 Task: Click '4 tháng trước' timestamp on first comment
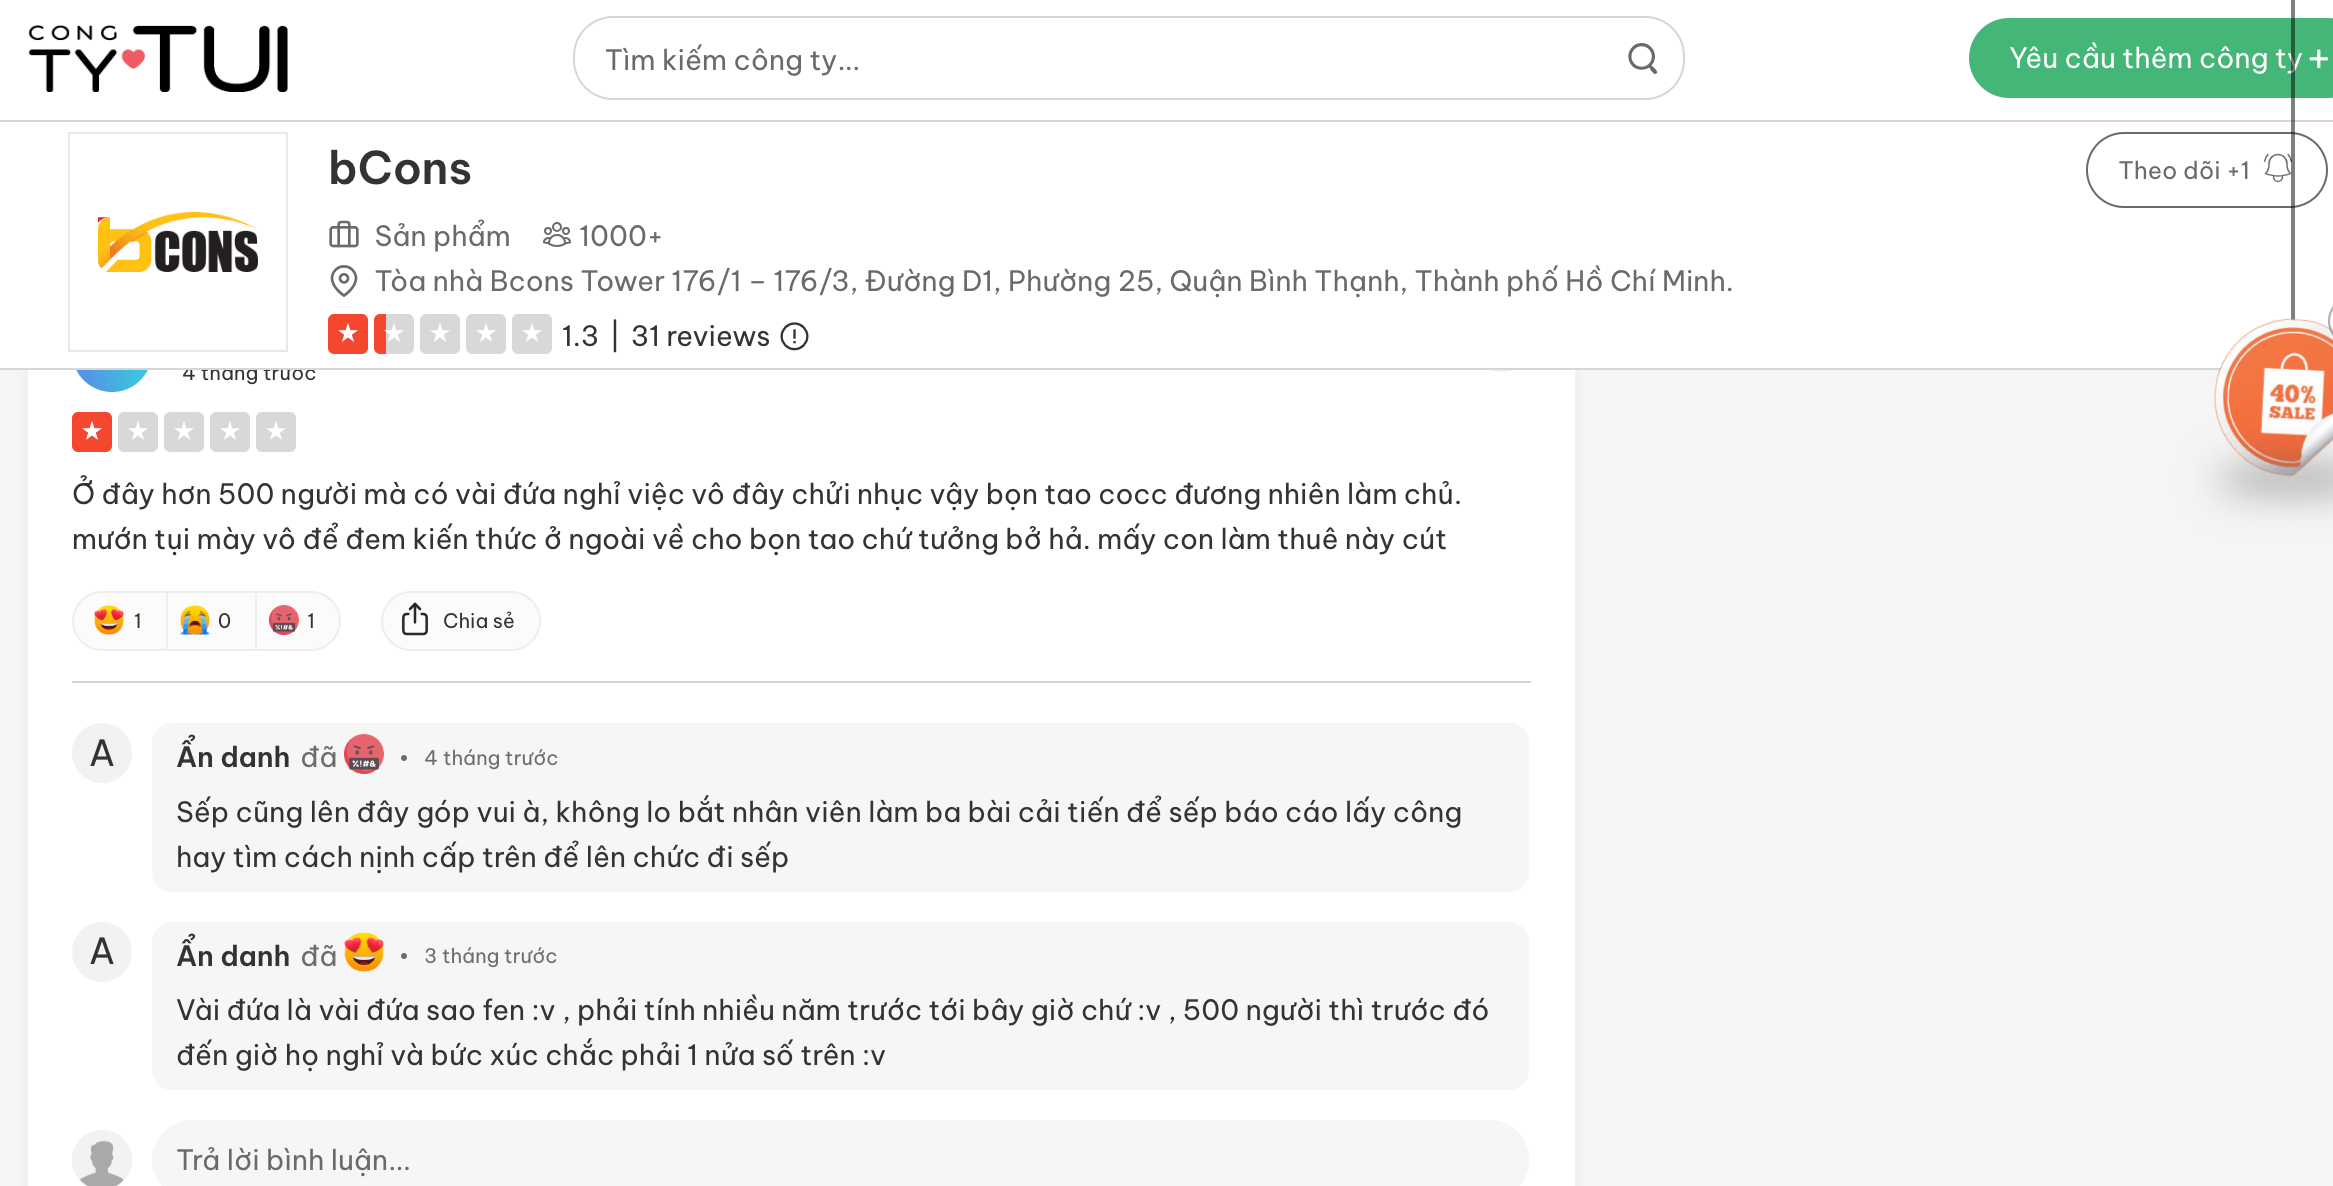(x=491, y=758)
